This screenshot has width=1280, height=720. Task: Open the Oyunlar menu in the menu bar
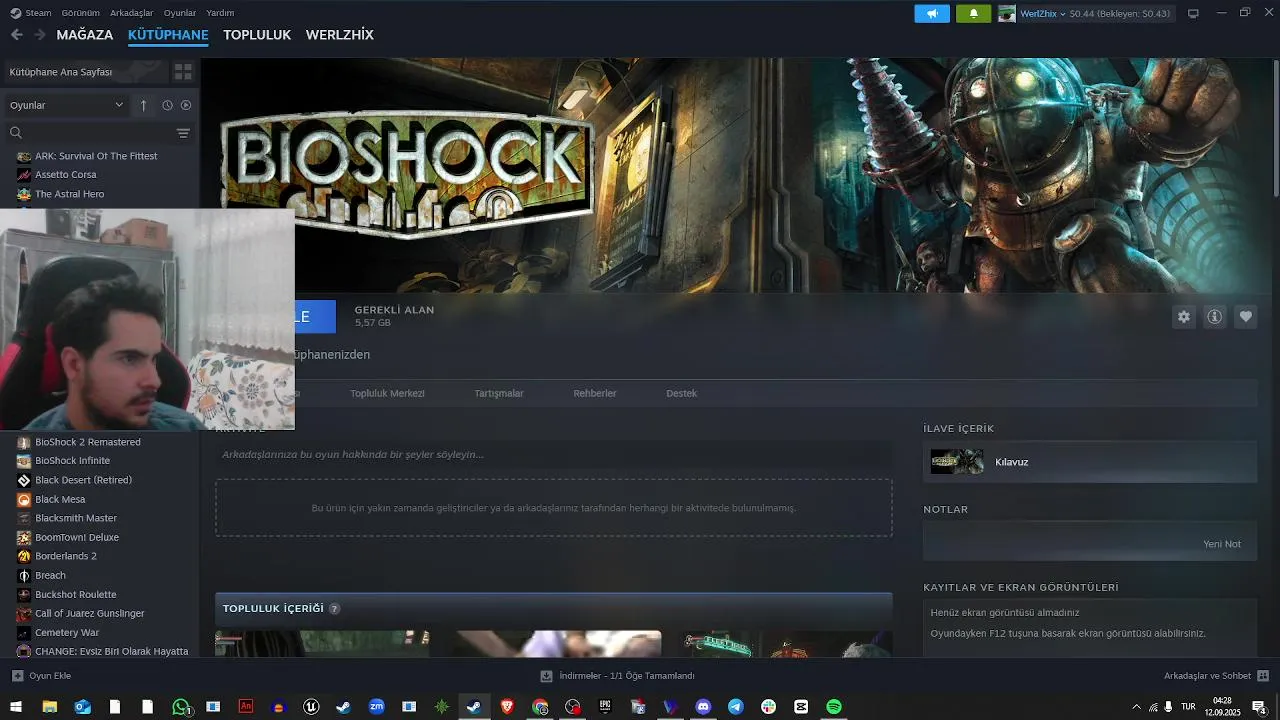pos(180,13)
